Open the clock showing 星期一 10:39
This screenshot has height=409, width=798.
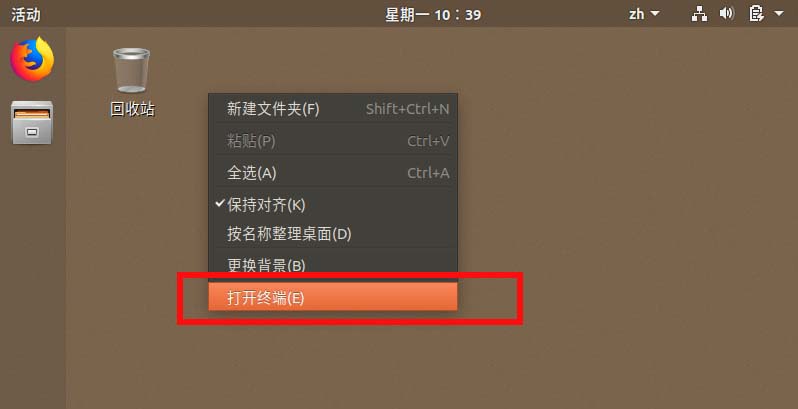(x=433, y=15)
